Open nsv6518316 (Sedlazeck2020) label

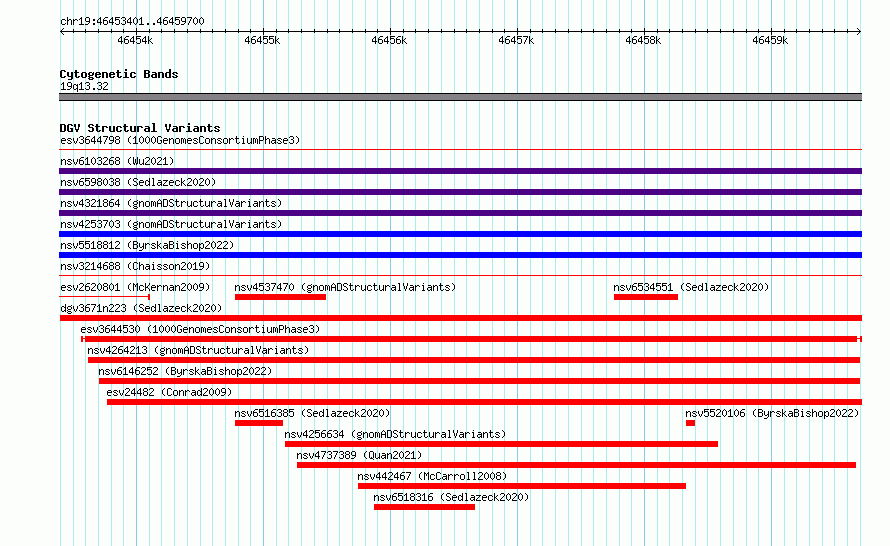tap(451, 497)
